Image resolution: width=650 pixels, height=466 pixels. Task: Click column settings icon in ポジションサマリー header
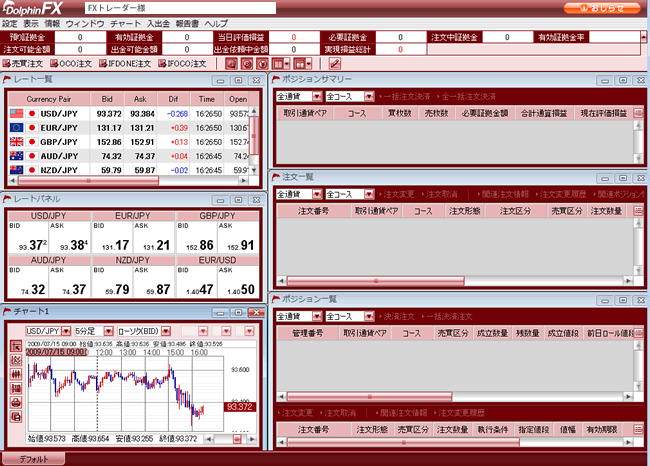638,113
